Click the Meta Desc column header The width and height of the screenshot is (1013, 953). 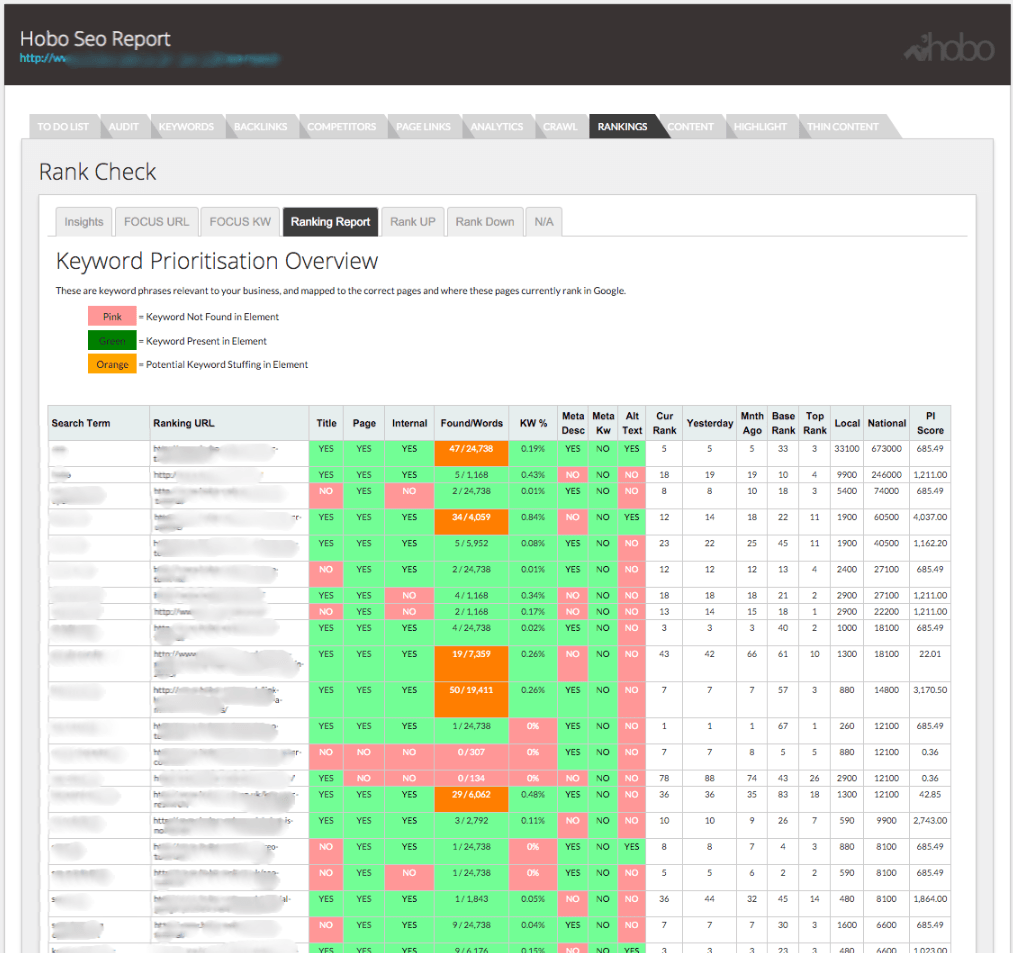click(573, 423)
